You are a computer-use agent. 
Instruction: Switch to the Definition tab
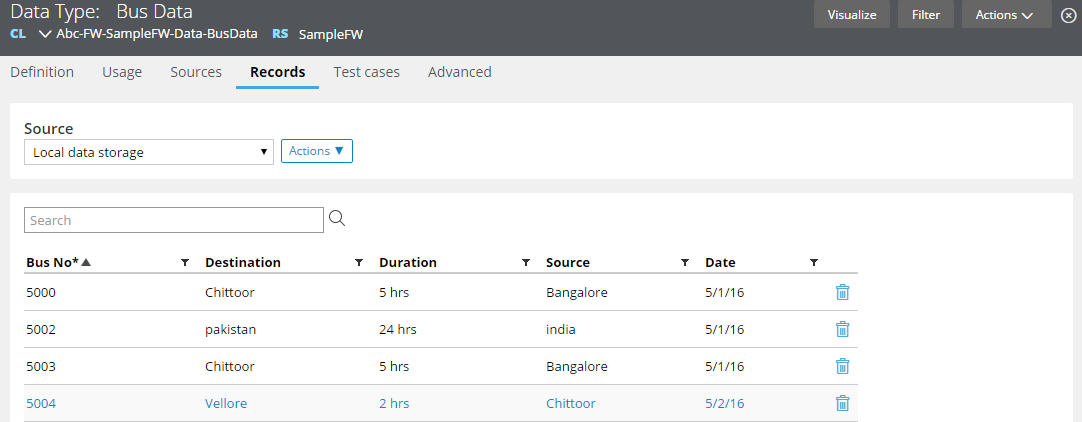(42, 72)
